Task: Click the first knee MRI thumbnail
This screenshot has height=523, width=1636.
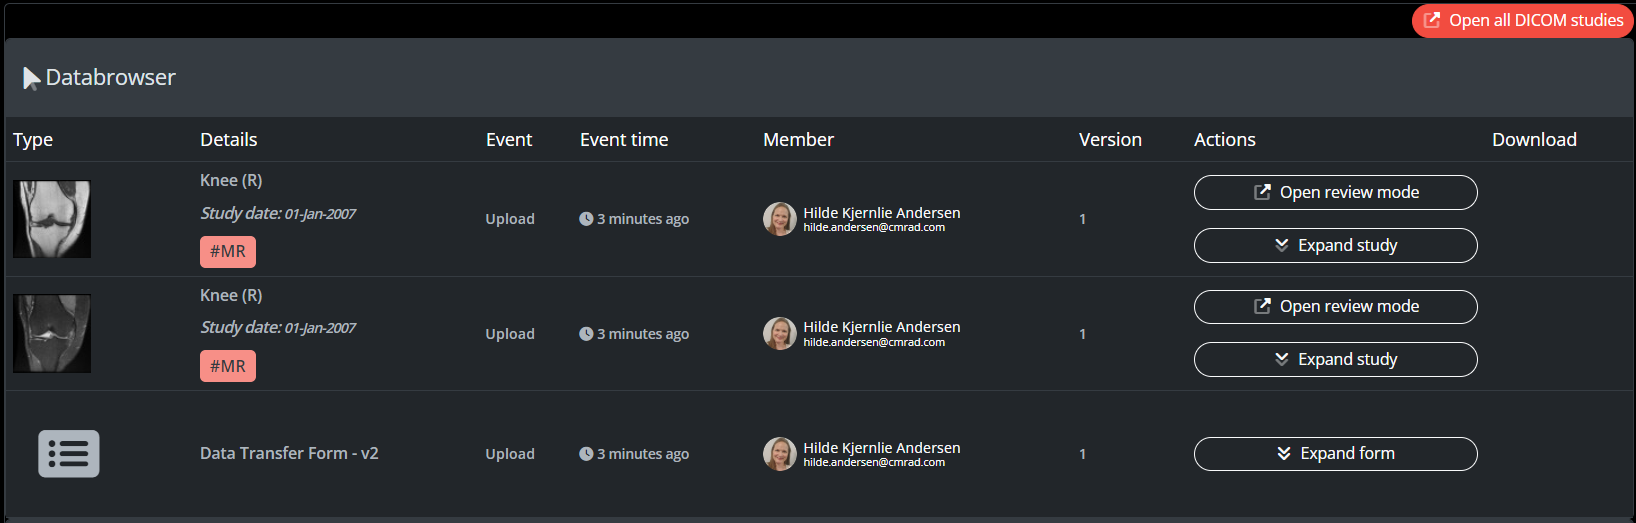Action: [52, 219]
